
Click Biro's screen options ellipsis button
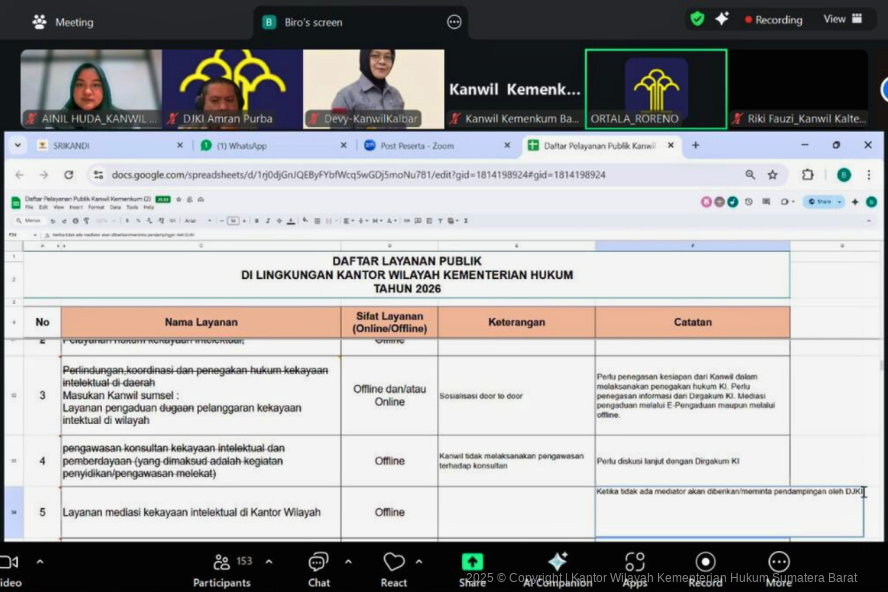point(454,22)
